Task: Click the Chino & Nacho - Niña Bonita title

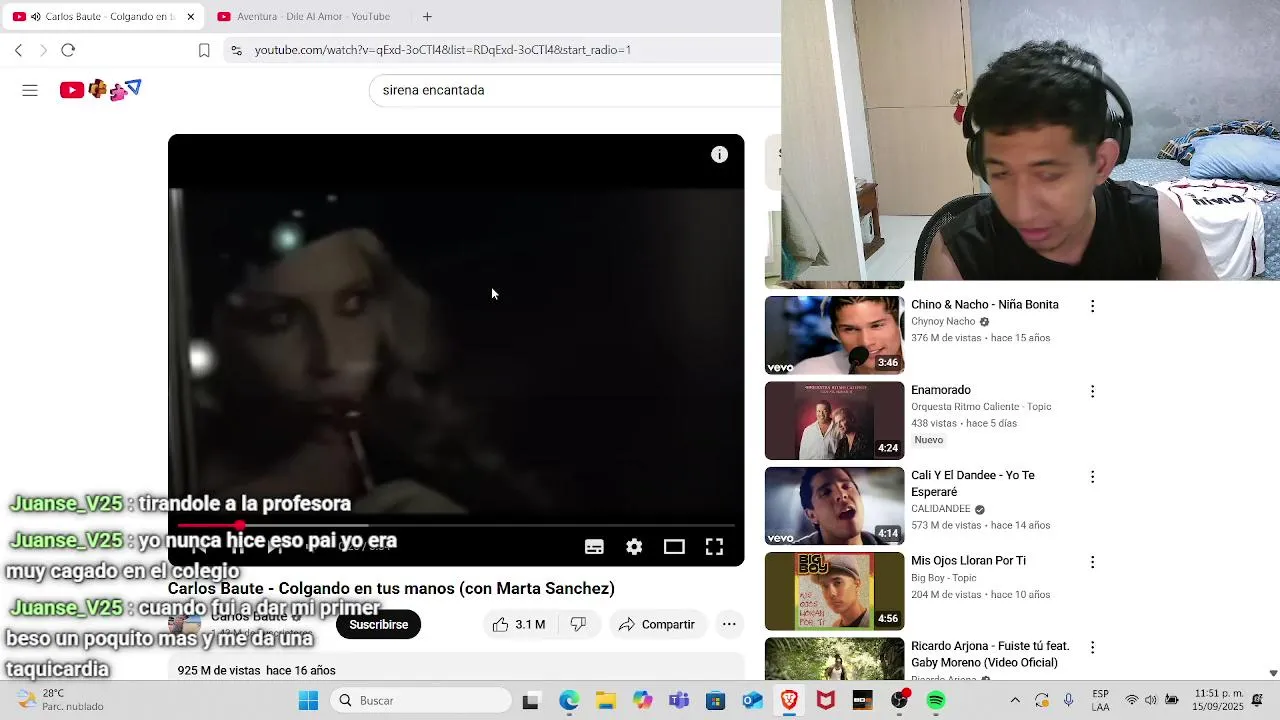Action: [x=984, y=305]
